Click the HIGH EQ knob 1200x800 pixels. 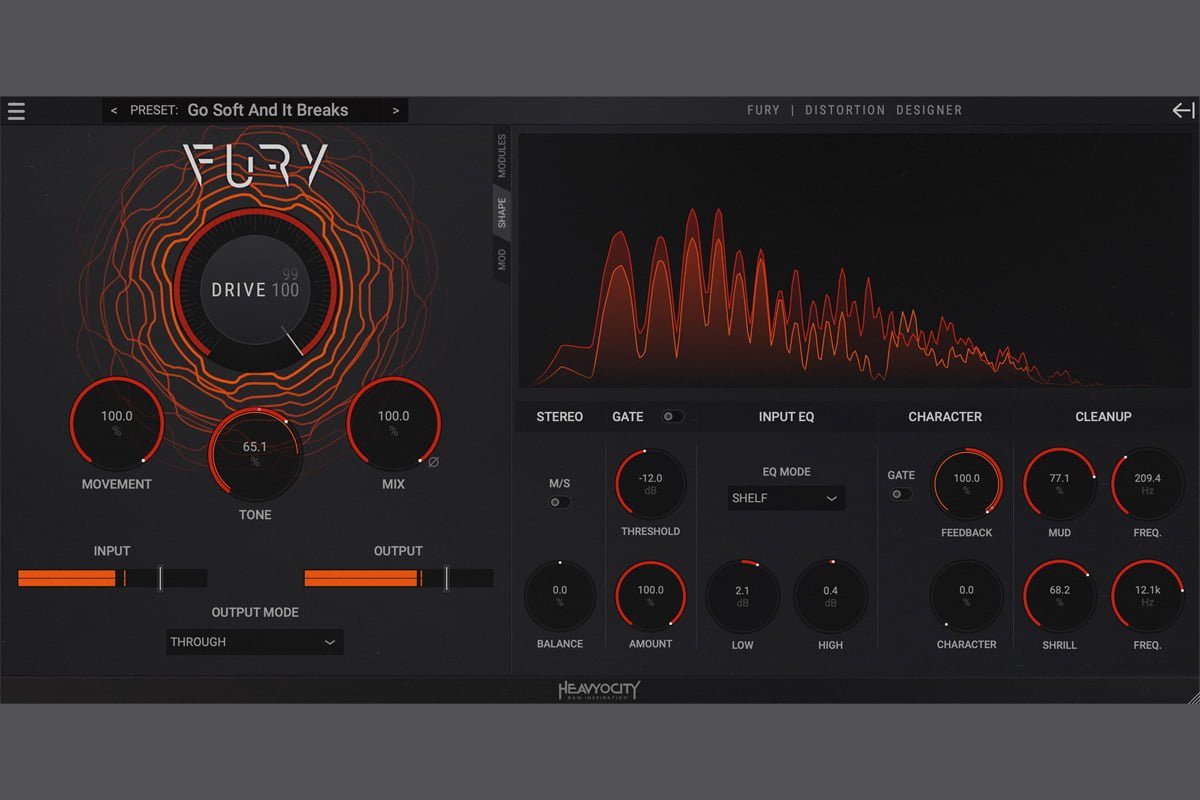coord(830,596)
